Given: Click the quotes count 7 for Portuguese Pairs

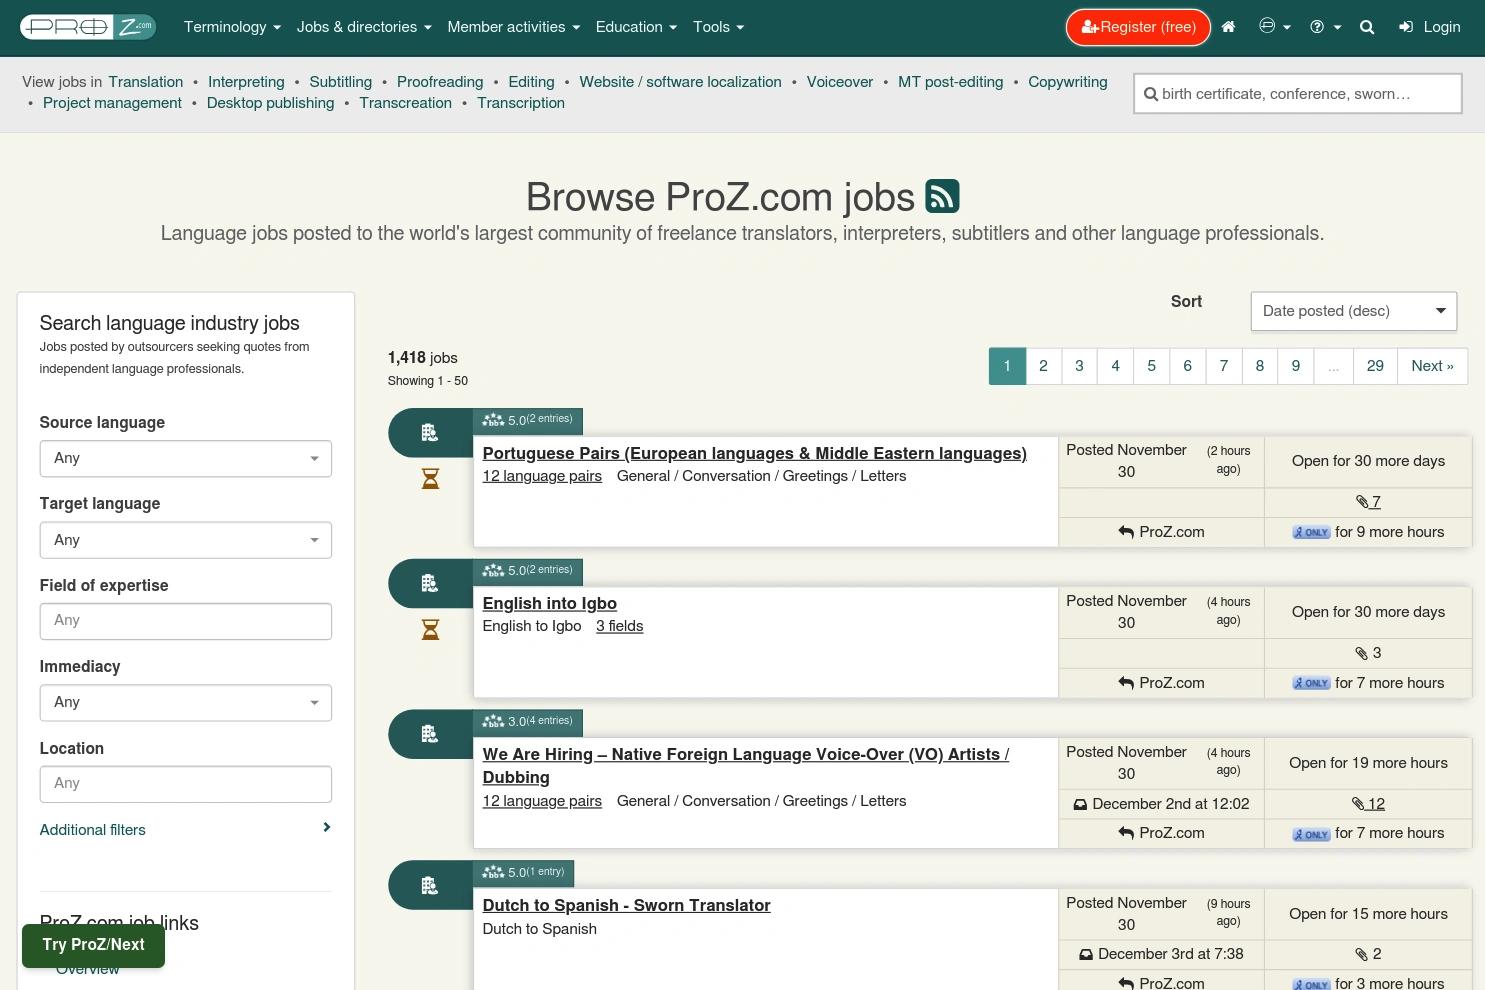Looking at the screenshot, I should tap(1368, 502).
